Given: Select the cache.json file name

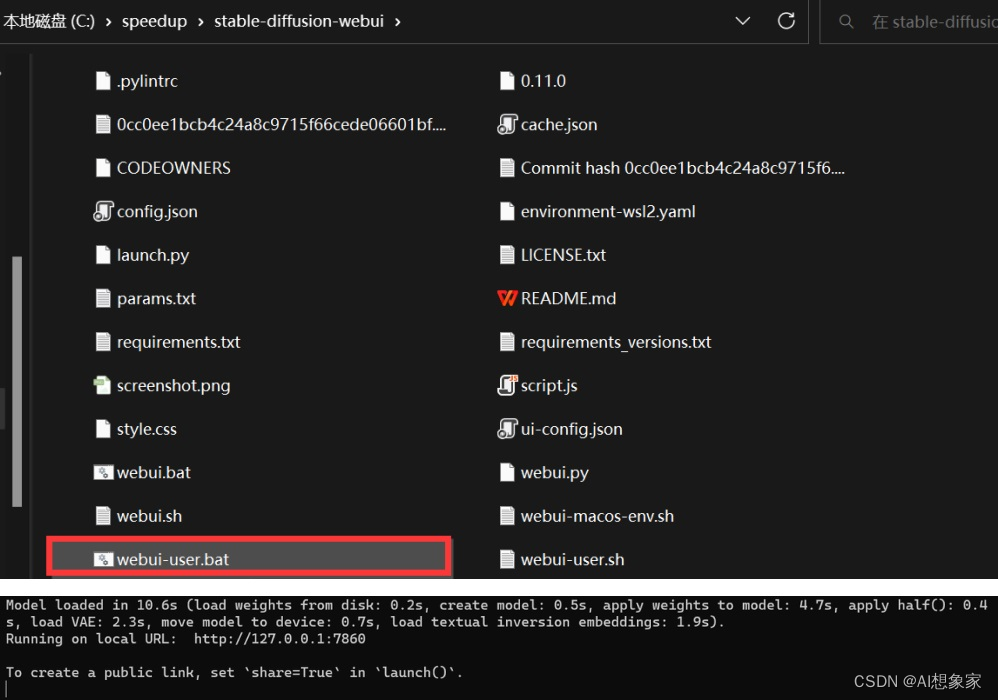Looking at the screenshot, I should coord(559,124).
